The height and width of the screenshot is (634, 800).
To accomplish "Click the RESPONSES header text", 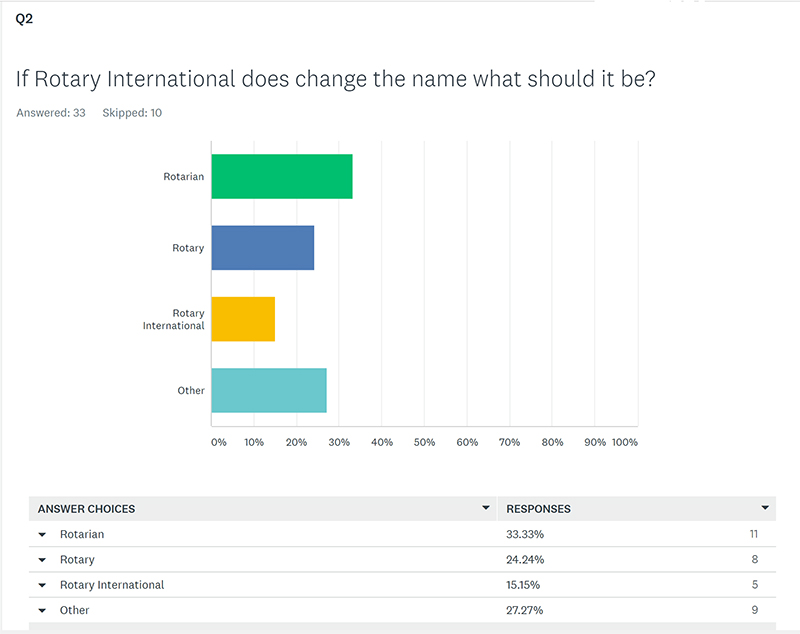I will (538, 509).
